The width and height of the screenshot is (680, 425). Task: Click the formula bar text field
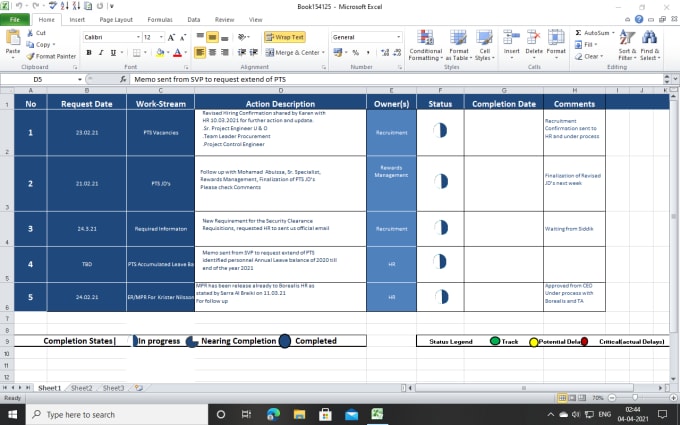tap(397, 79)
